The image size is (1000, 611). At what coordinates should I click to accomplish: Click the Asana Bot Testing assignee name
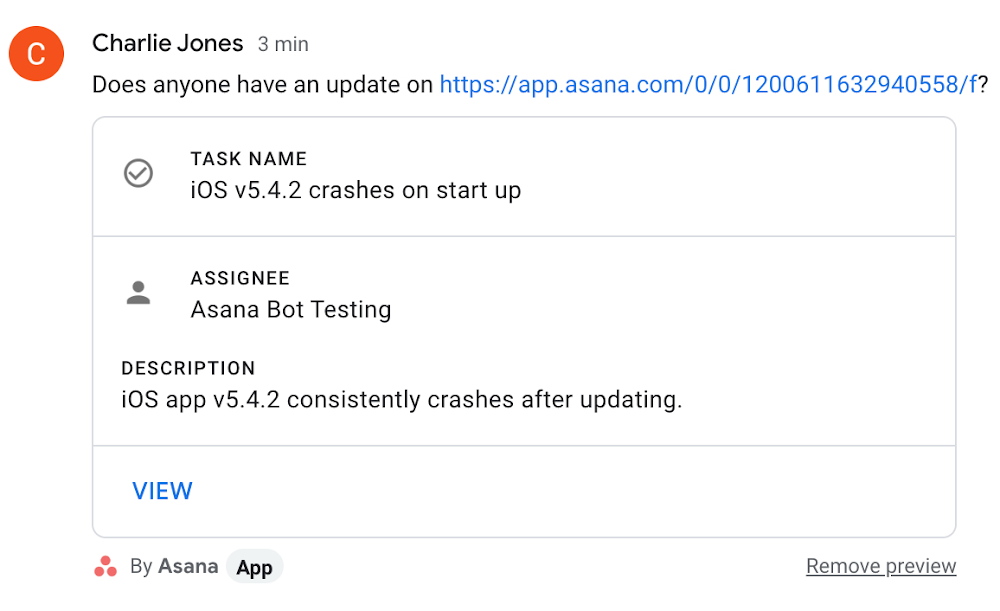291,310
